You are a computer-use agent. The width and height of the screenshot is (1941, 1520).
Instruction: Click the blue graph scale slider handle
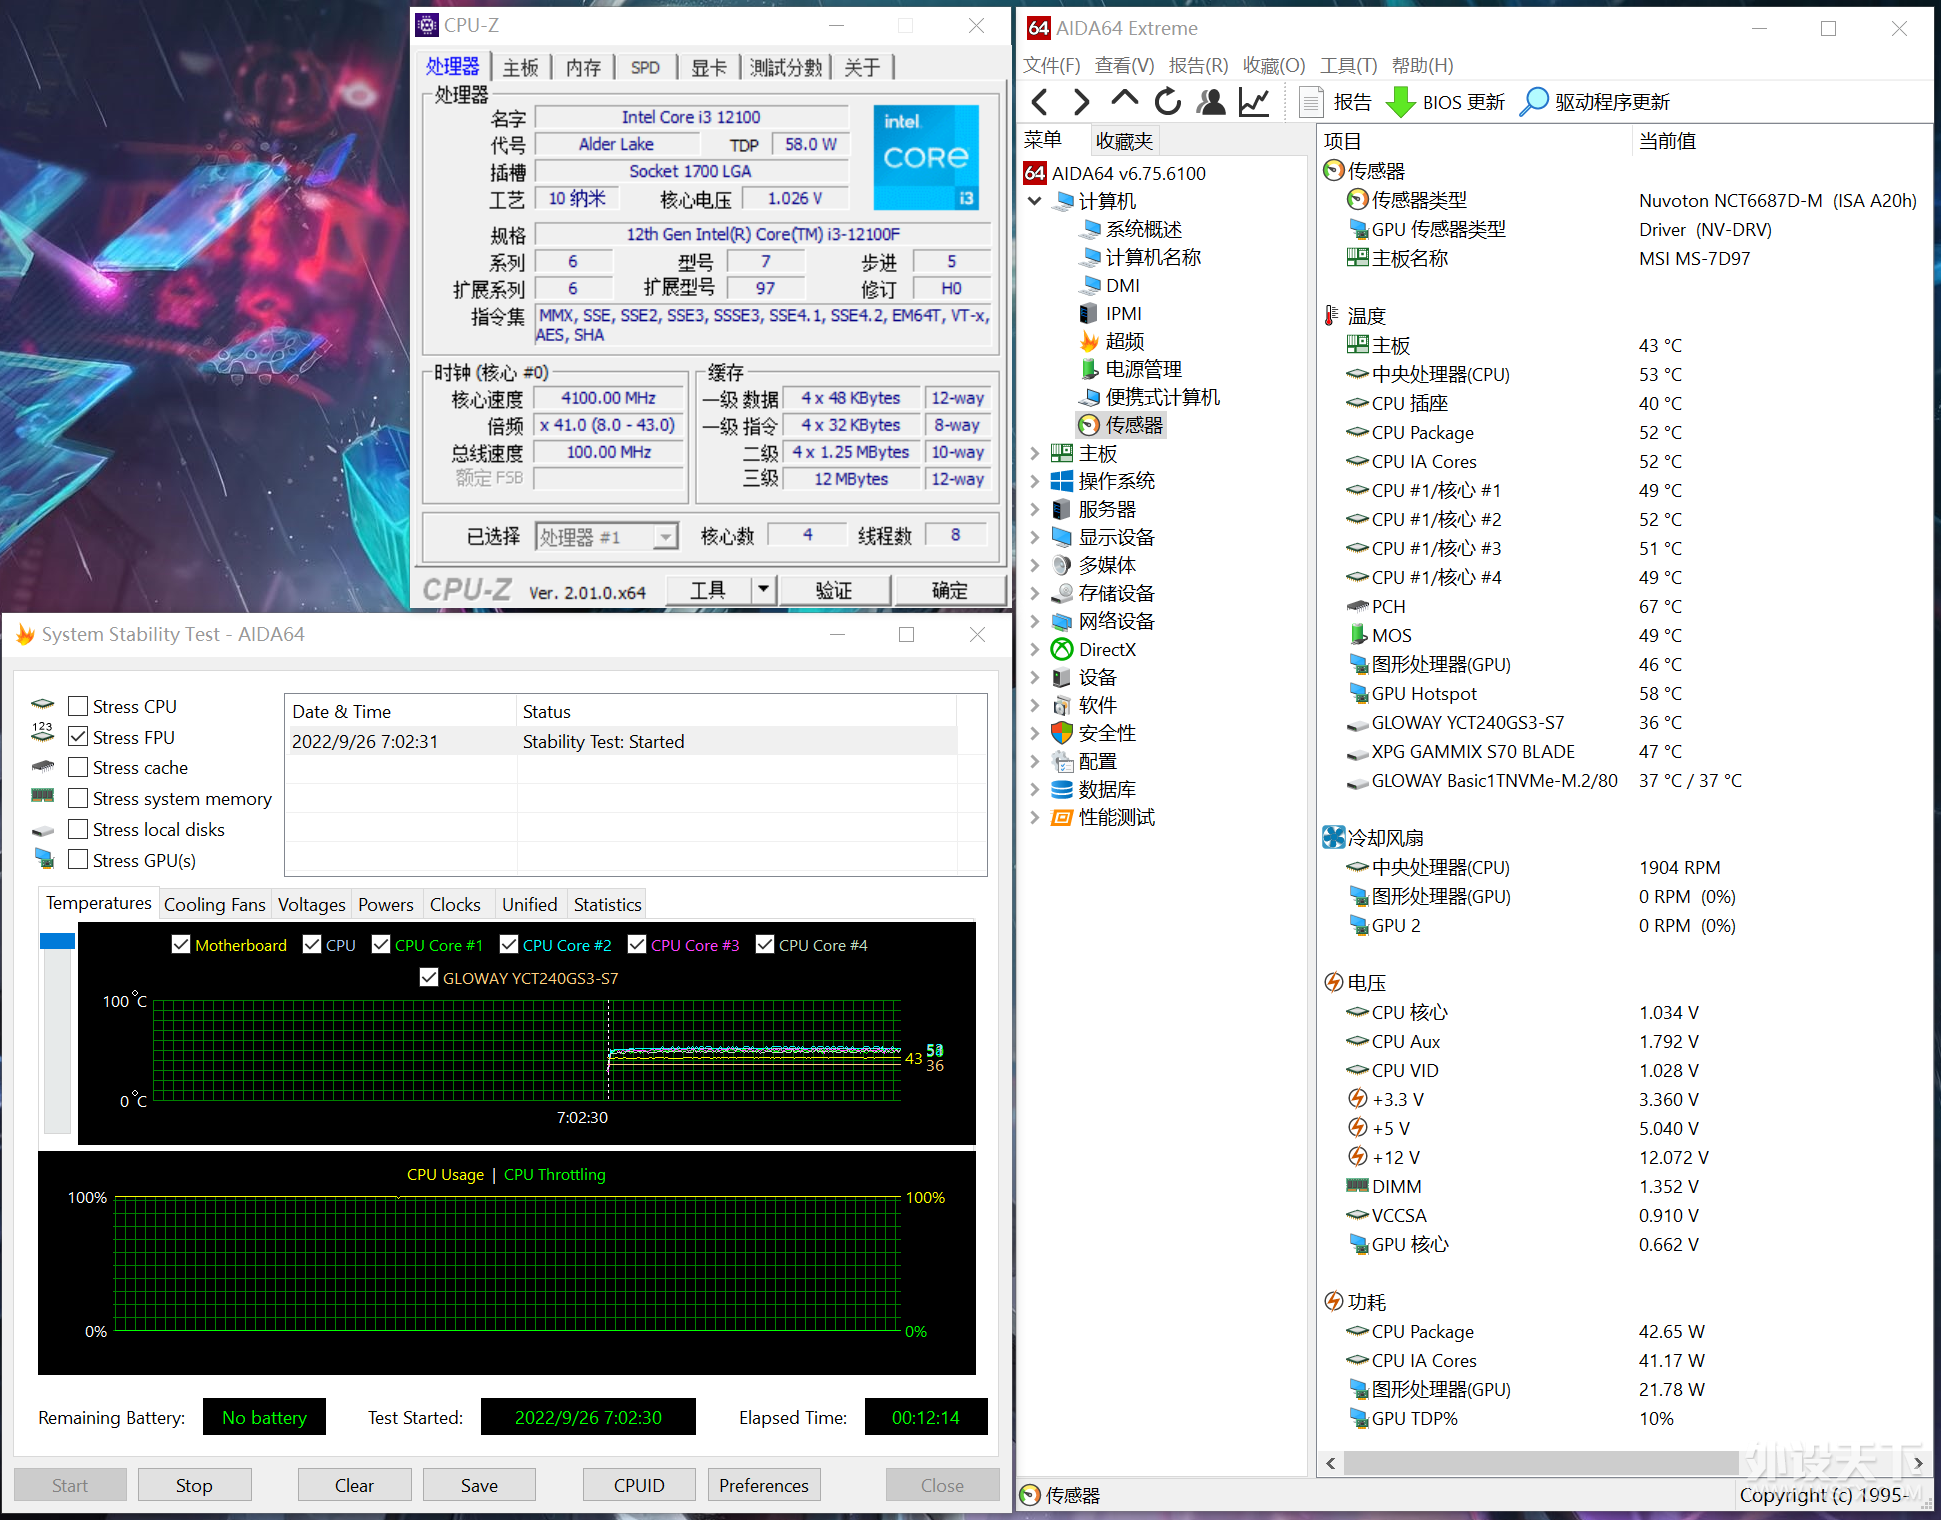57,941
